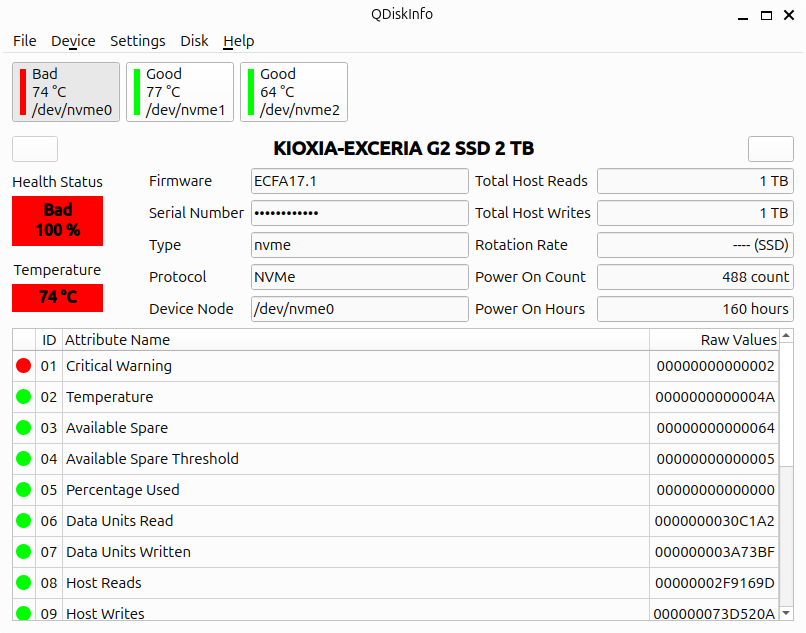806x633 pixels.
Task: Click the green status dot for Available Spare
Action: tap(24, 427)
